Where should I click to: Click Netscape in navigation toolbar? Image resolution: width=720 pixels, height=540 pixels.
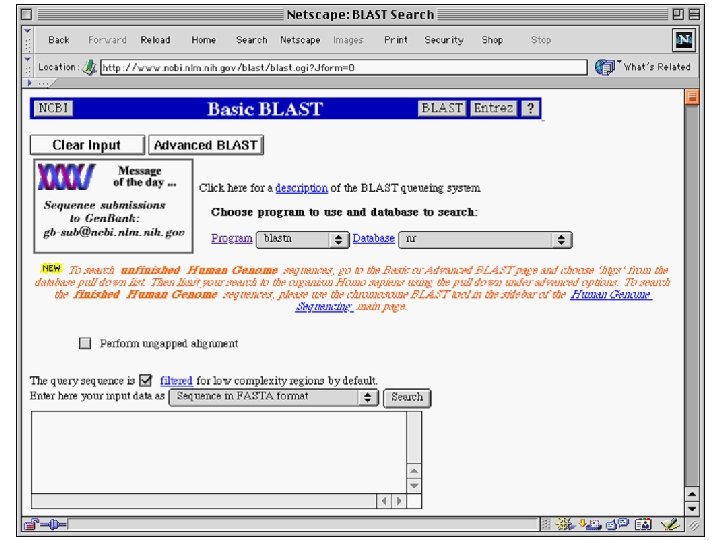pos(300,40)
